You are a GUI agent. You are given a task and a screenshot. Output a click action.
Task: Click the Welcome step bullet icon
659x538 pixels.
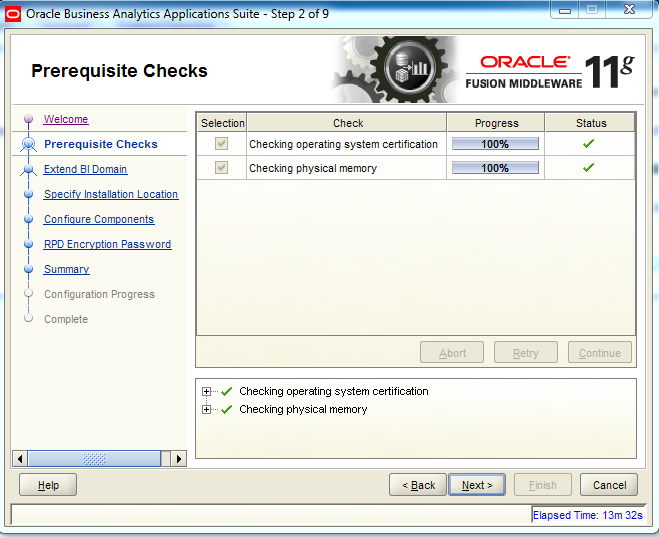coord(29,119)
